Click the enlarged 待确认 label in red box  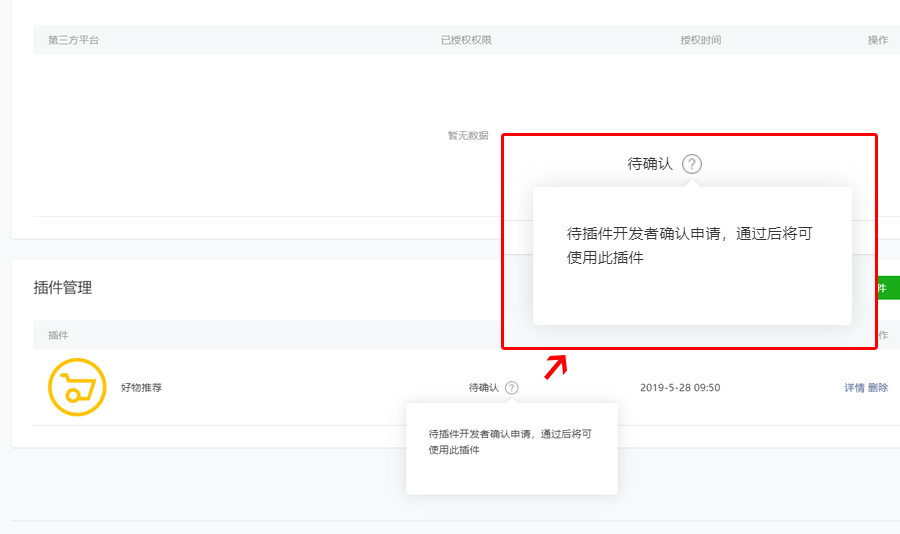650,164
